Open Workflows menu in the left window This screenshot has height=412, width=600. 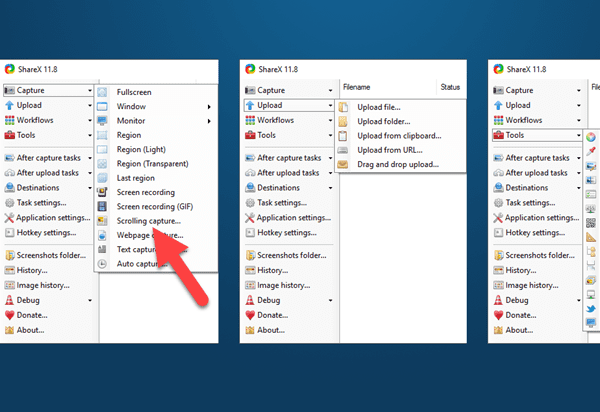click(x=48, y=120)
